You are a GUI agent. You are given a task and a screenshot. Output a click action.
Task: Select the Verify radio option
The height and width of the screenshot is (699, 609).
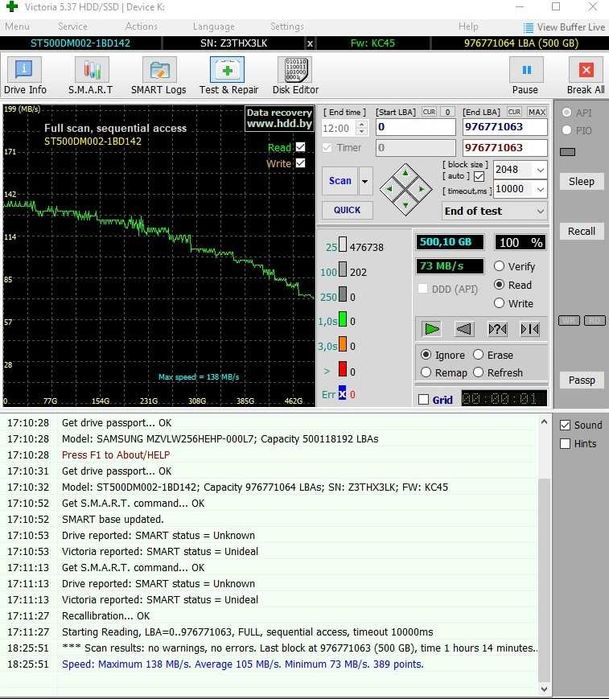[x=499, y=267]
